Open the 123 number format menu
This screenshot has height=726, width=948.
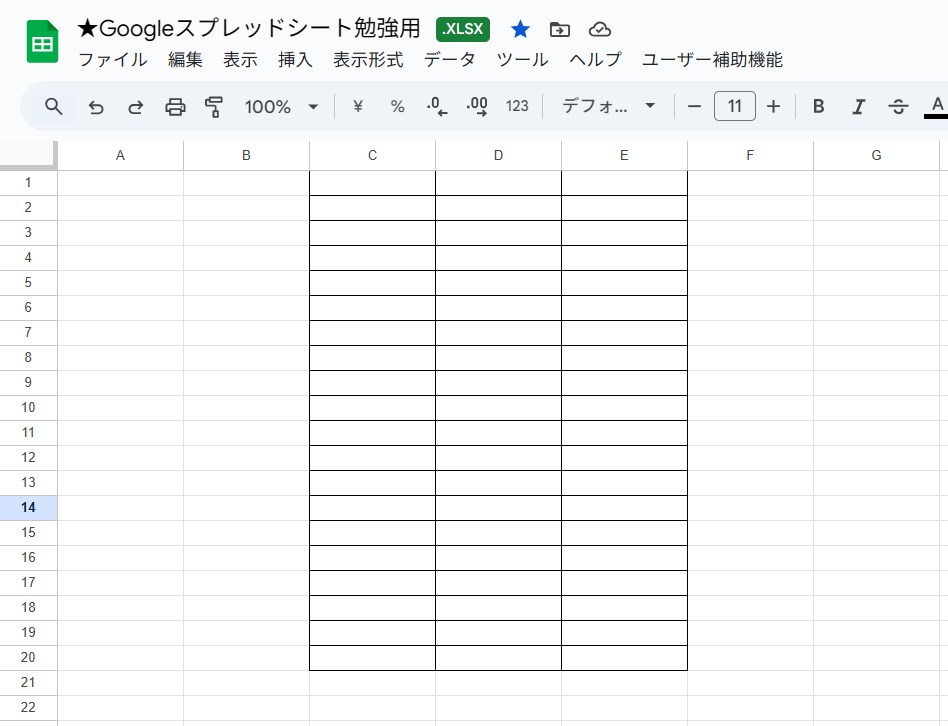(517, 106)
